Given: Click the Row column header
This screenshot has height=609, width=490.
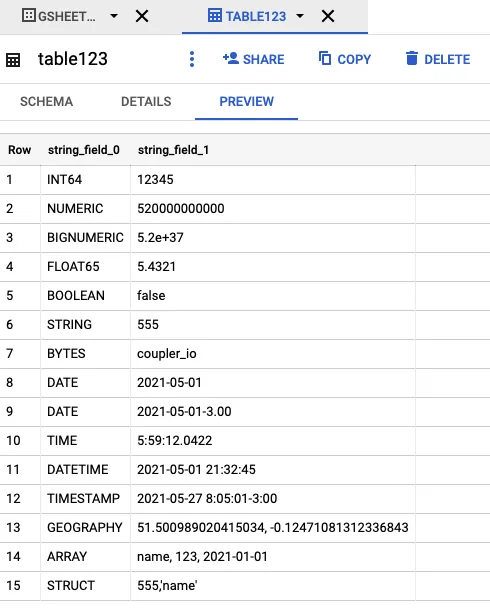Looking at the screenshot, I should pos(19,150).
